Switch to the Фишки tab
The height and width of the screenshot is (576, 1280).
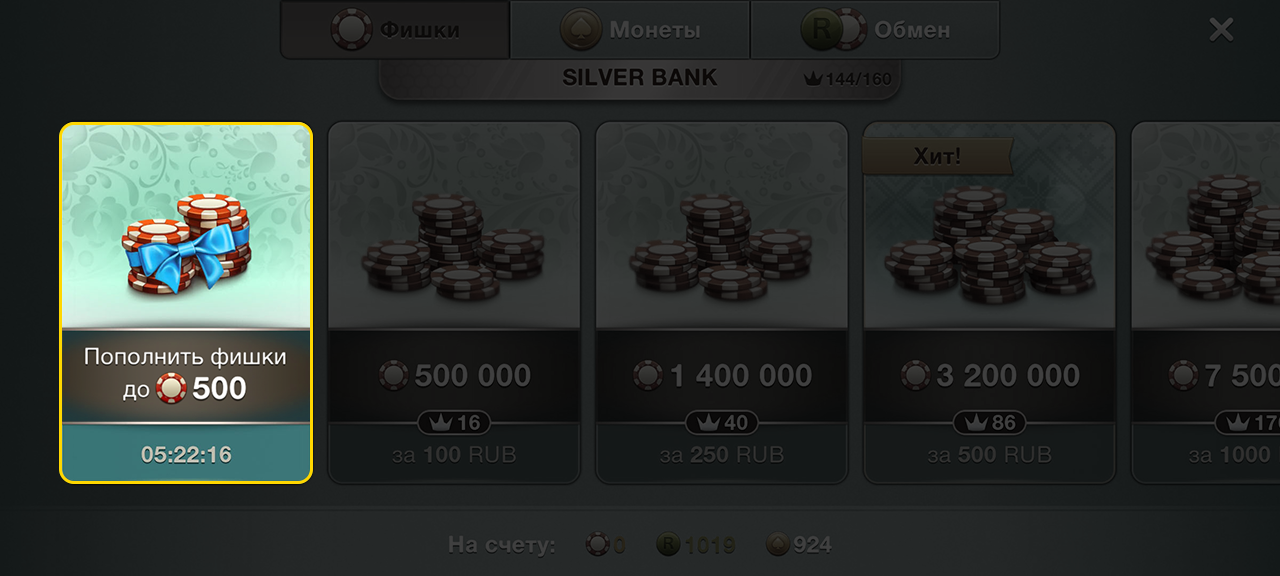coord(395,30)
